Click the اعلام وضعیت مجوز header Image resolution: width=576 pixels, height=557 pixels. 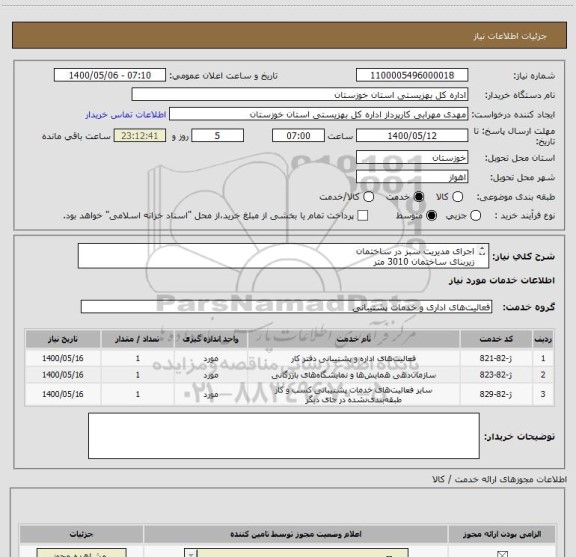[296, 534]
